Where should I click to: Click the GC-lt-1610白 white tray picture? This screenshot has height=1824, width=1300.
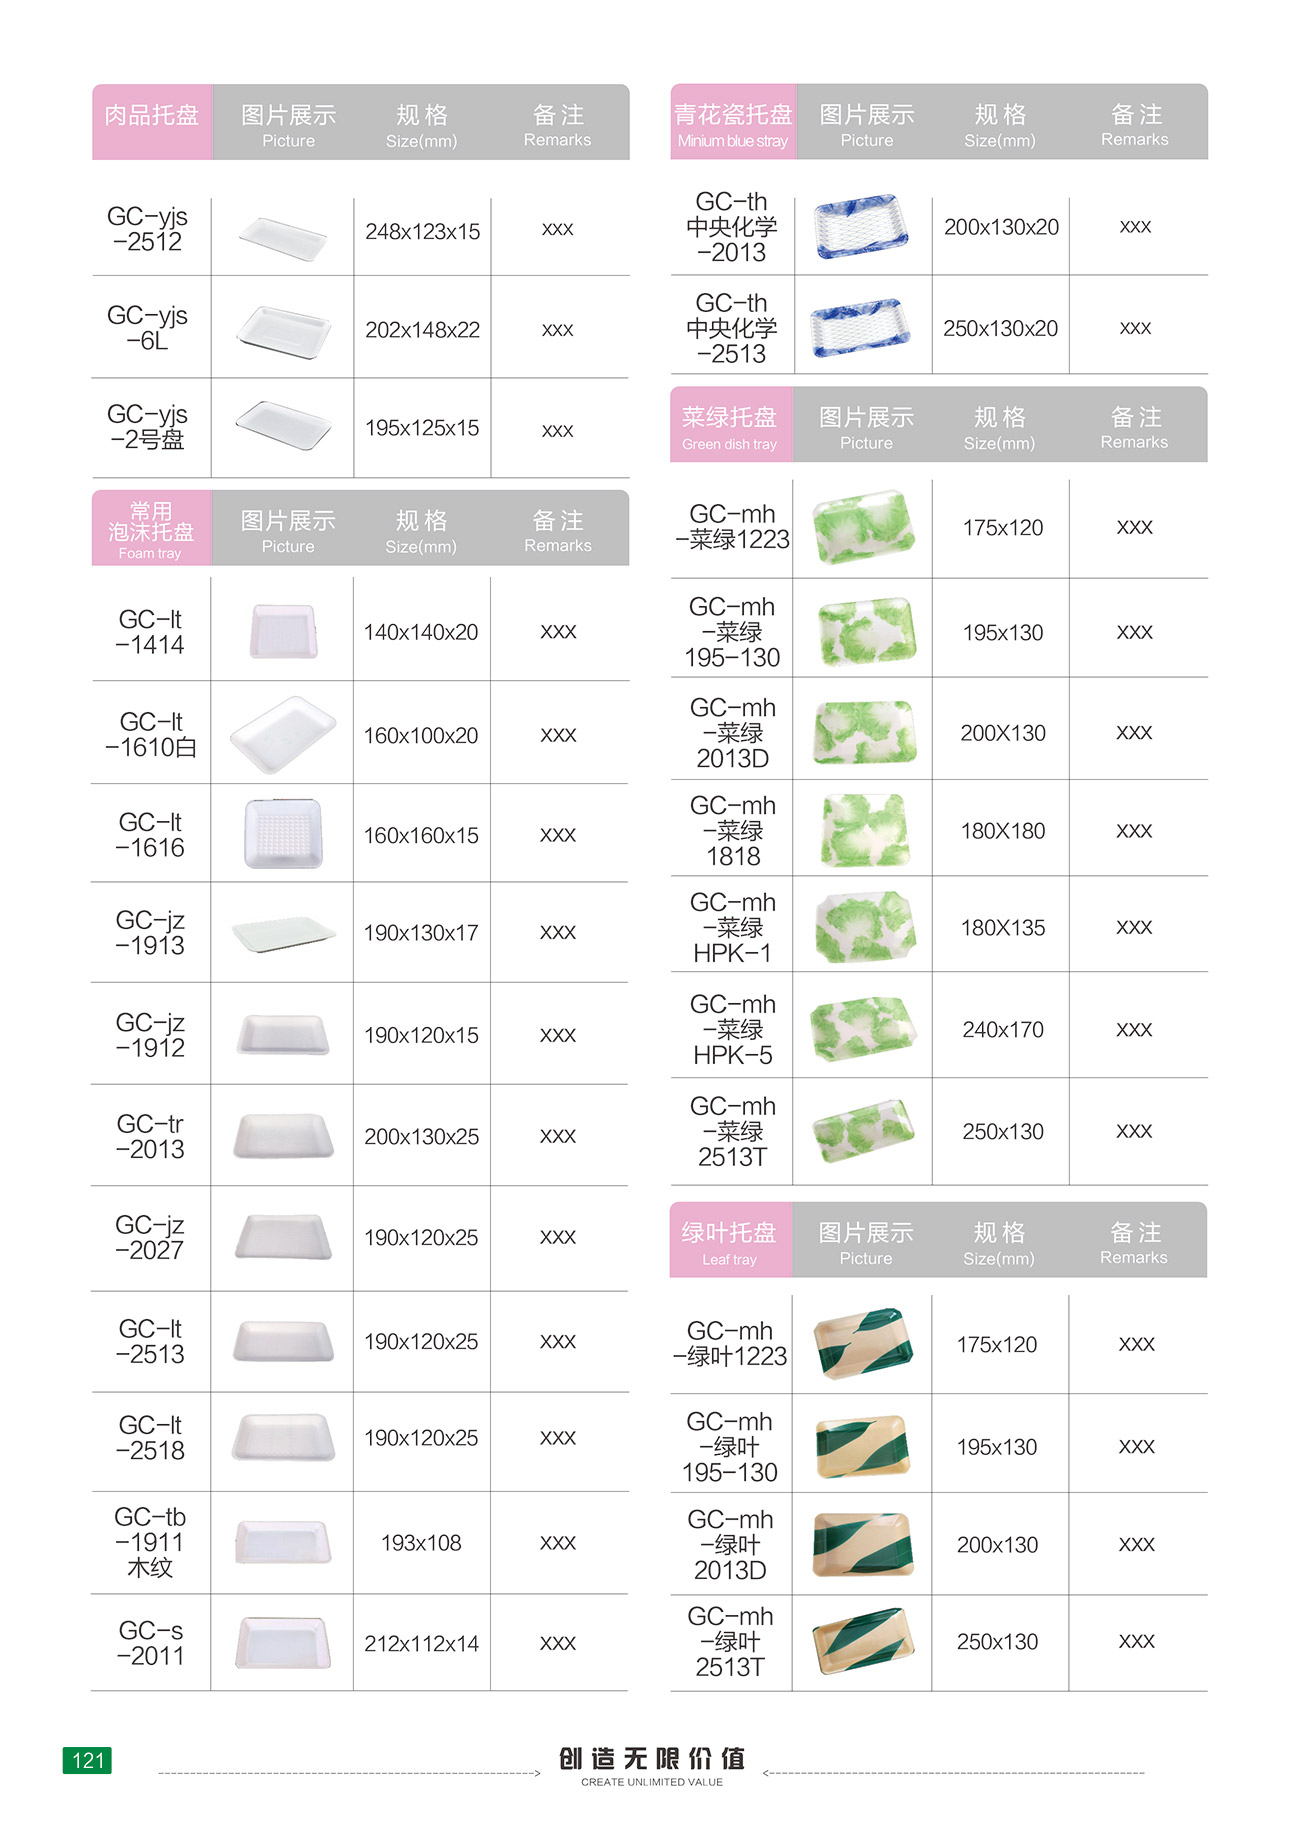pos(284,735)
